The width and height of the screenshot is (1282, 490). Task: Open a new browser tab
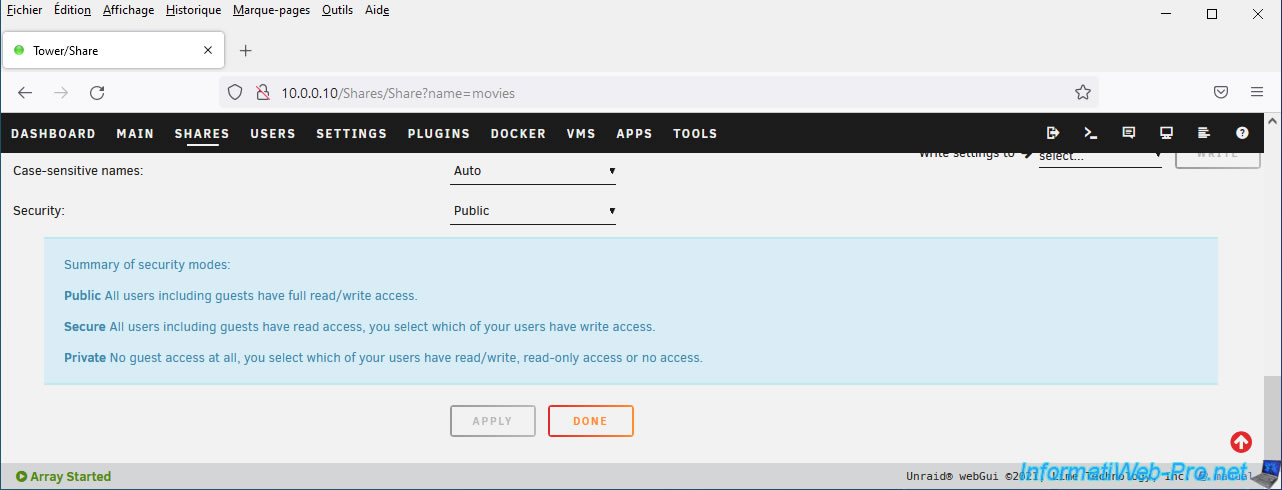(x=246, y=51)
